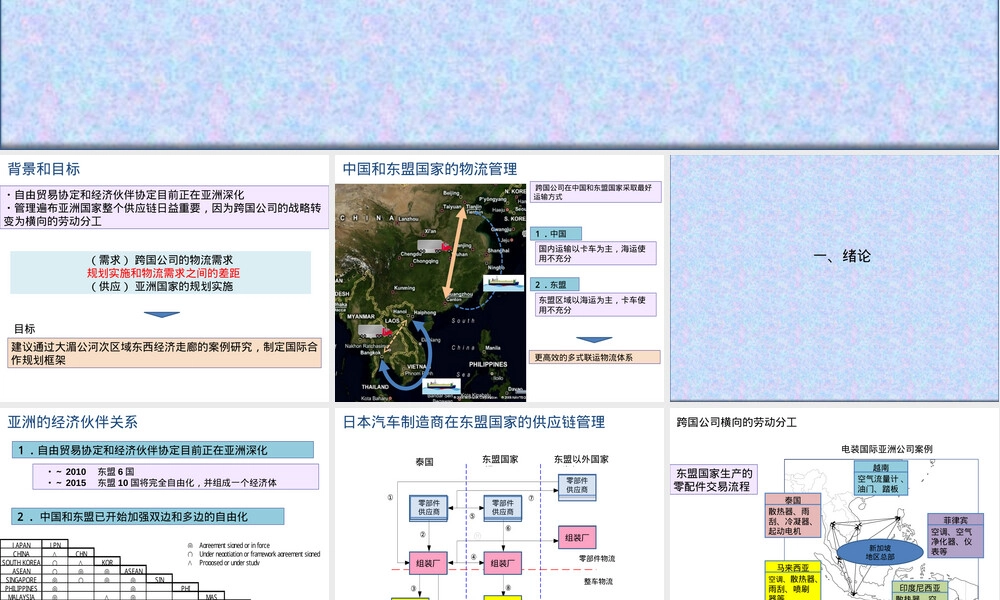The height and width of the screenshot is (600, 1000).
Task: Click the bar 2．中国和东盟已开始加强双边和多边的自由化
Action: (x=148, y=516)
